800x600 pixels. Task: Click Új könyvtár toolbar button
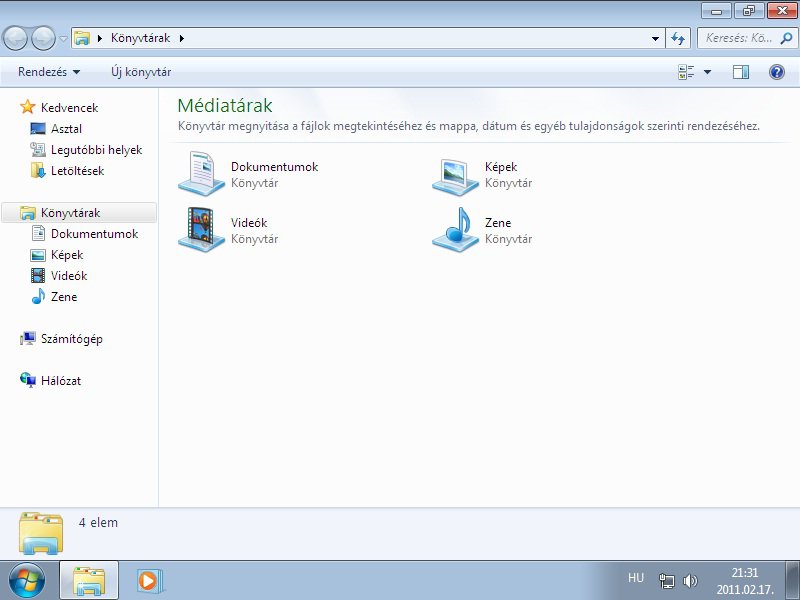pos(141,72)
